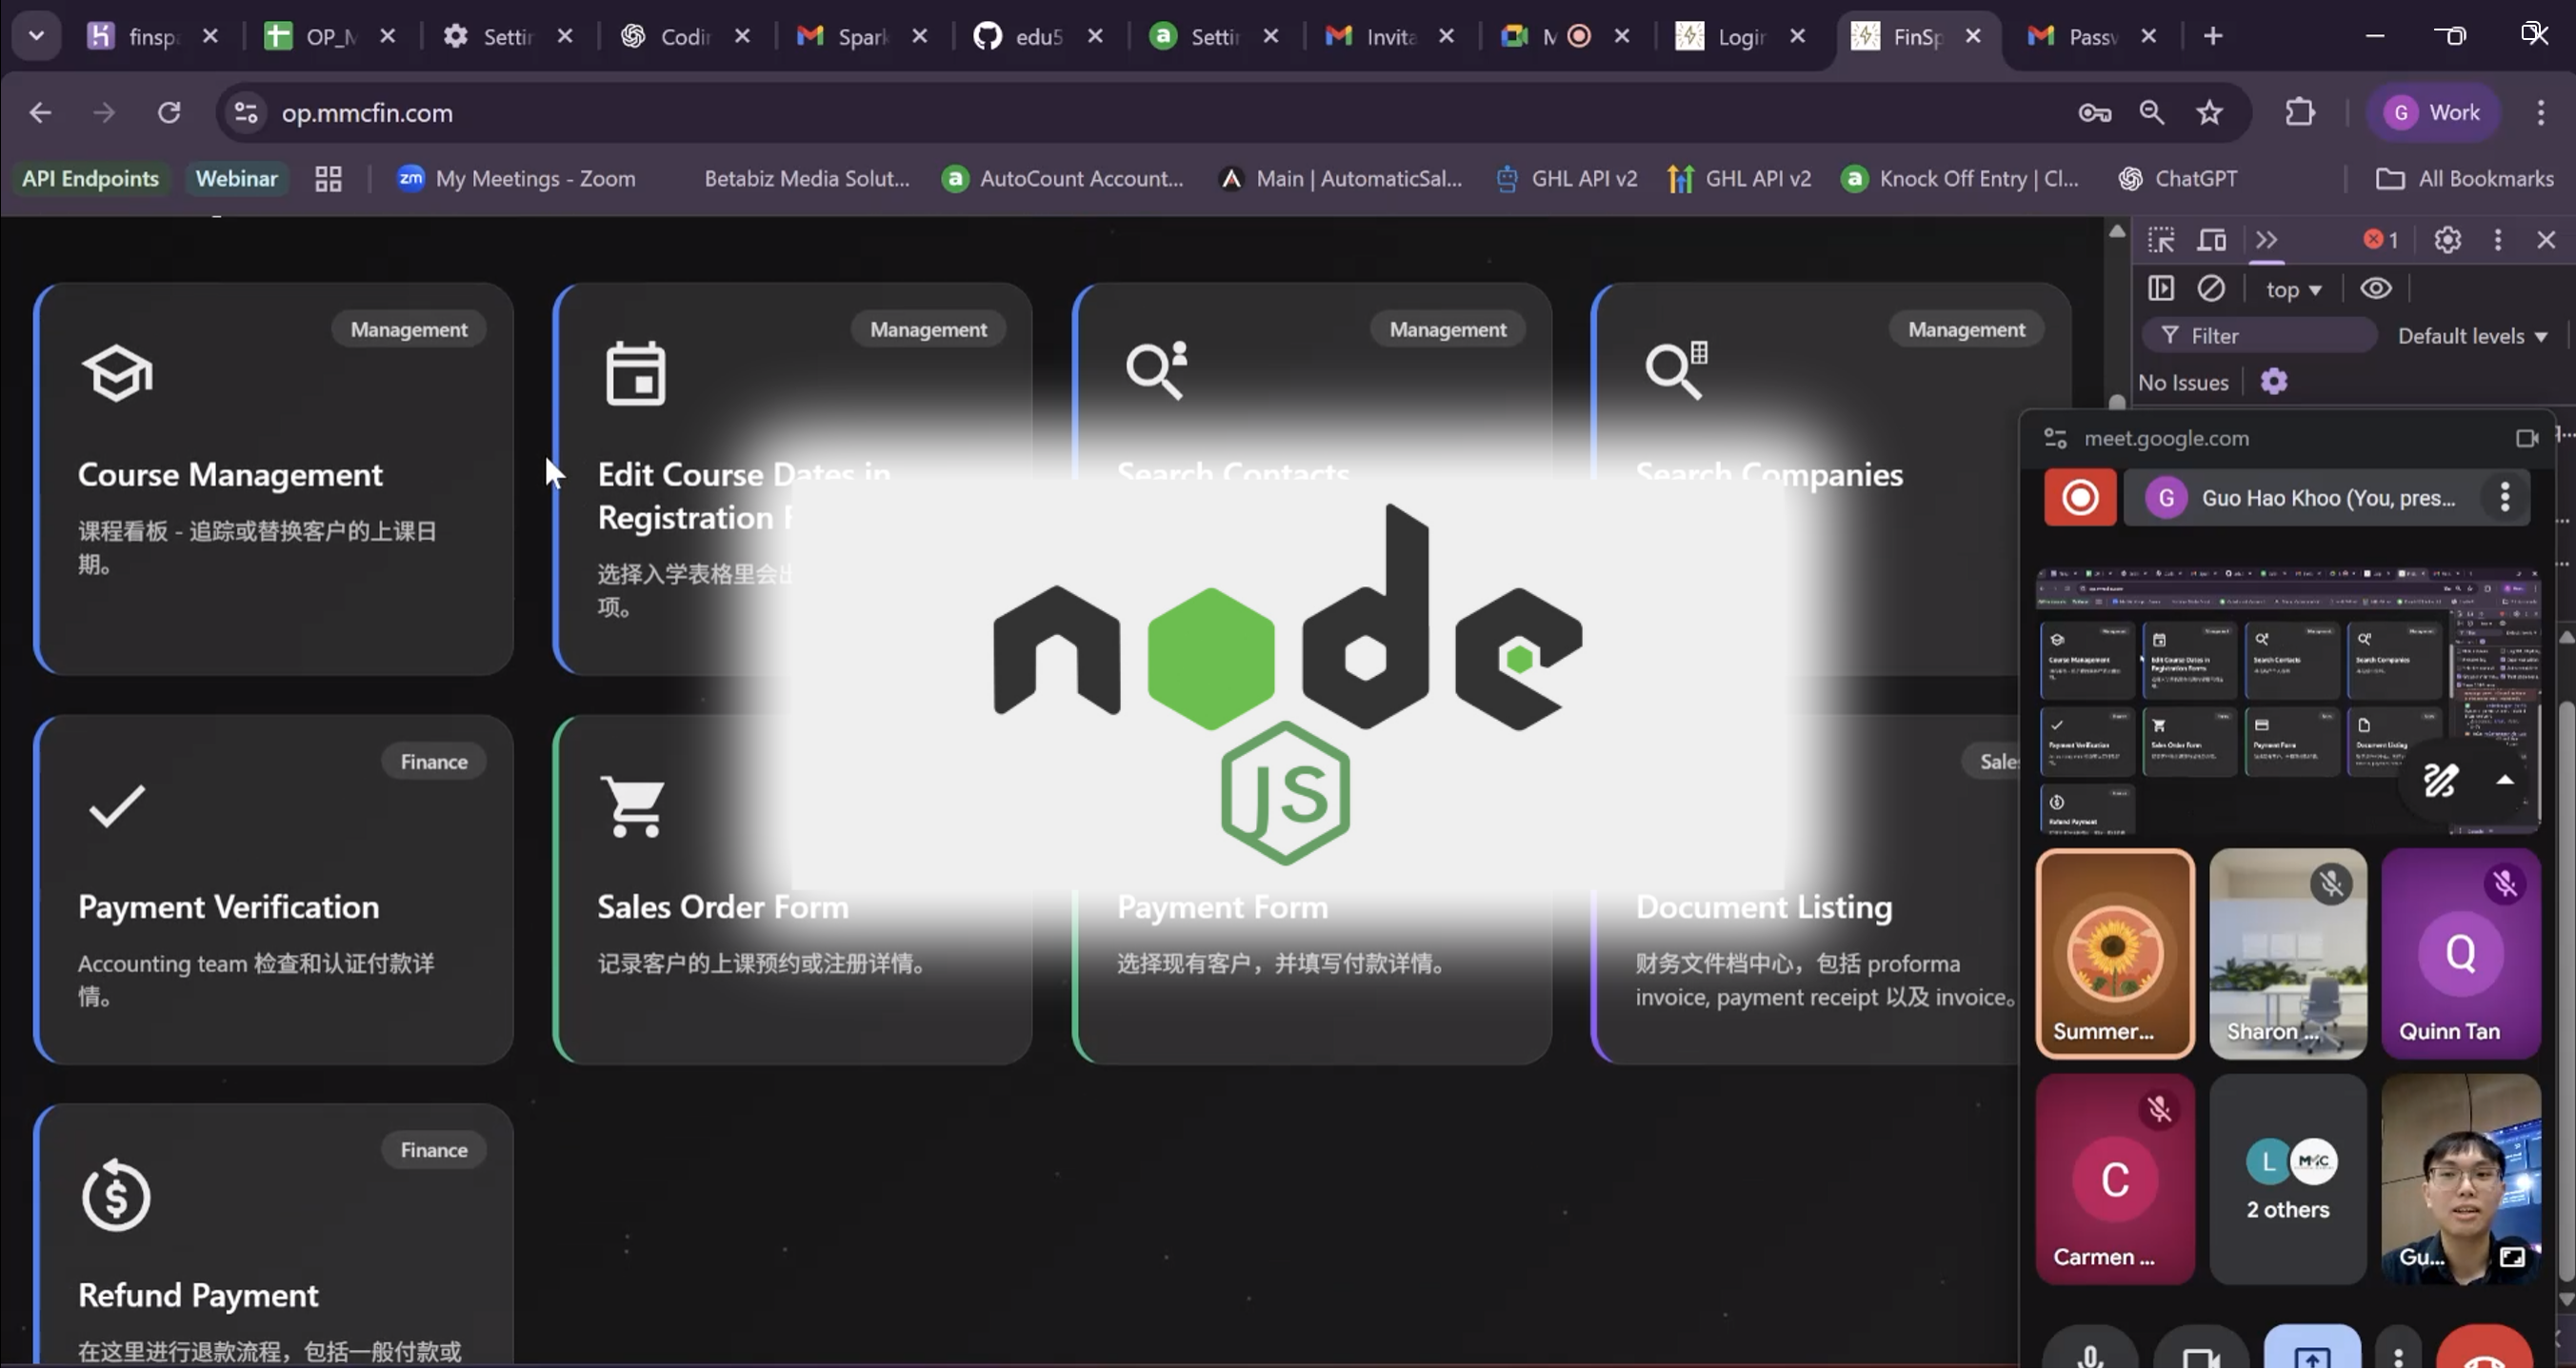
Task: Open the Default levels dropdown
Action: click(2472, 336)
